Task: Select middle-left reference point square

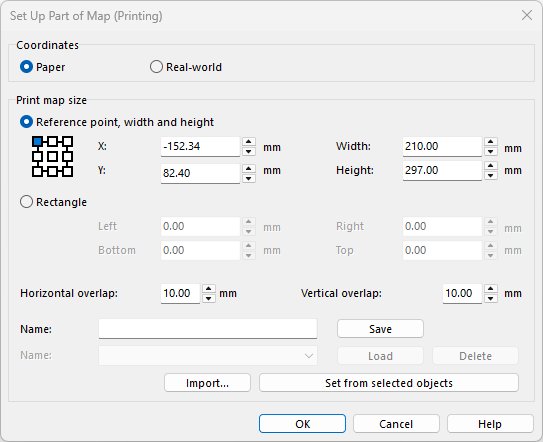Action: click(37, 157)
